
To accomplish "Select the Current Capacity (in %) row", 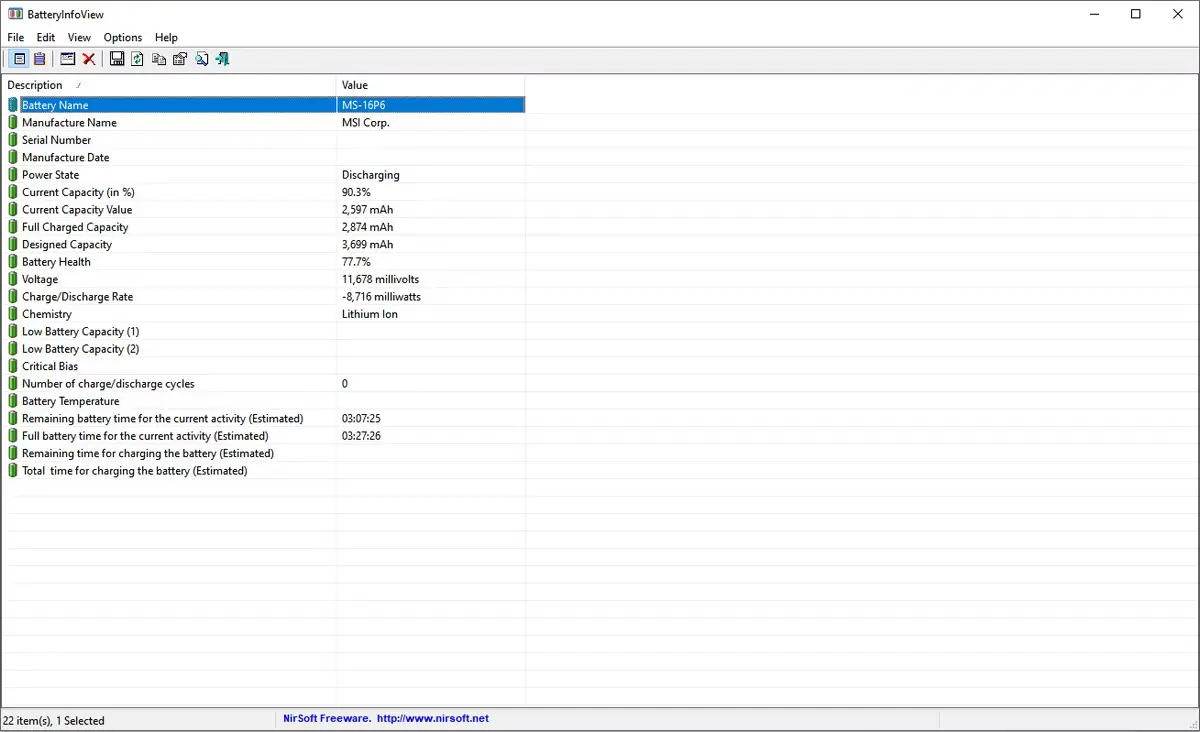I will click(x=264, y=192).
